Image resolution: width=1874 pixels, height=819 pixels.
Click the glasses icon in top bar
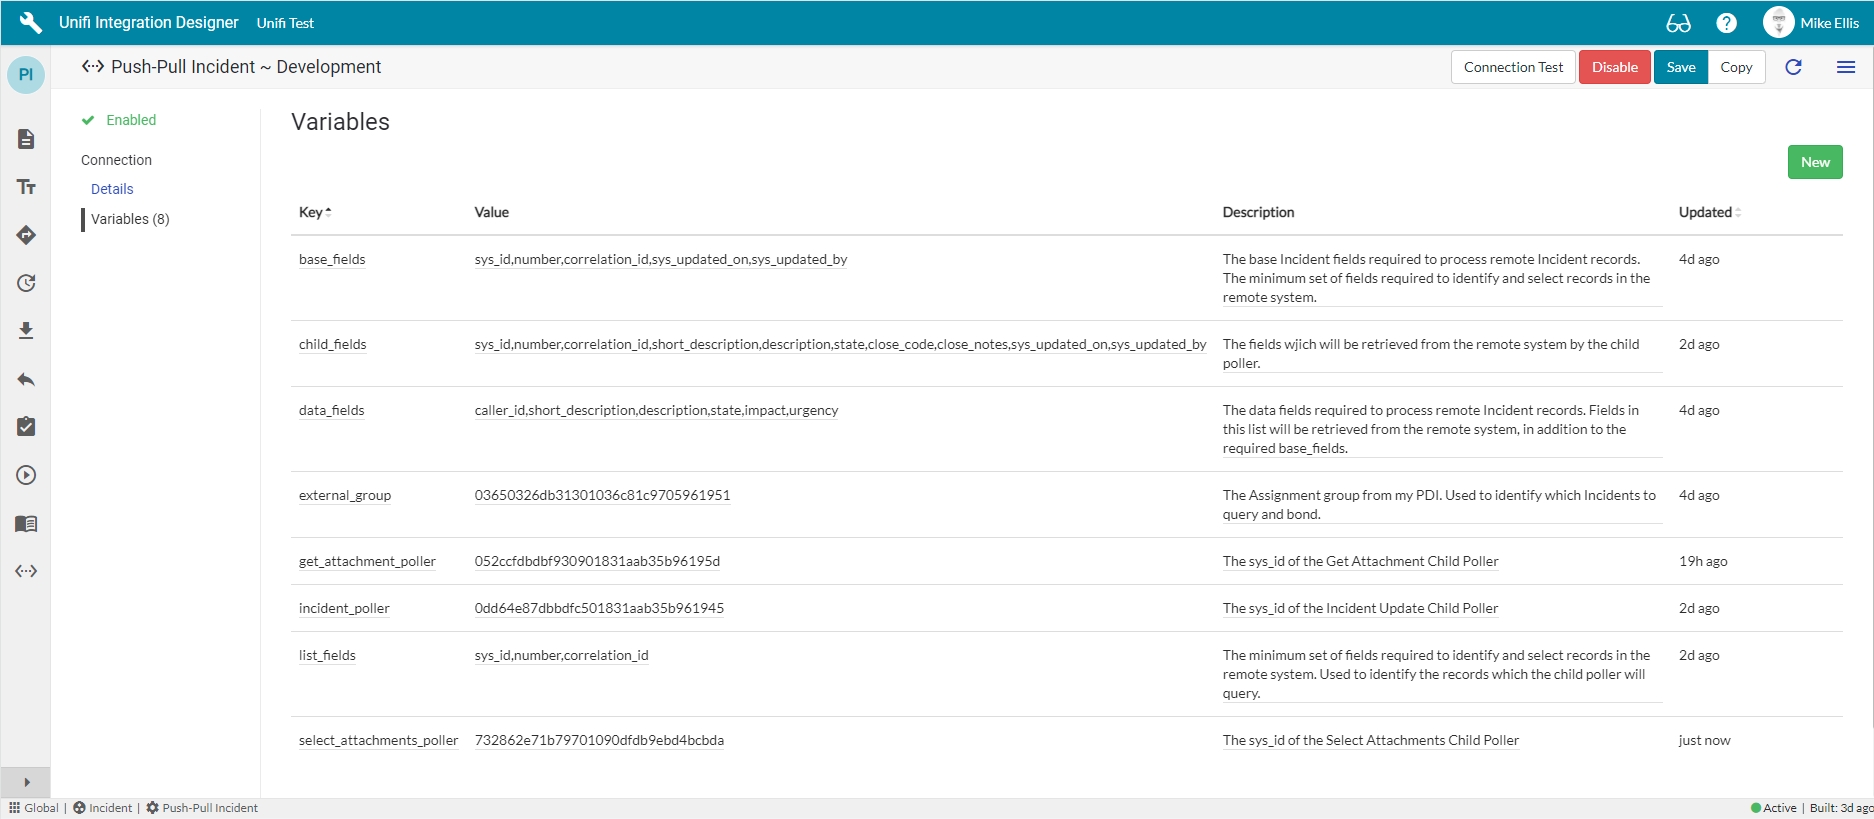pyautogui.click(x=1678, y=23)
